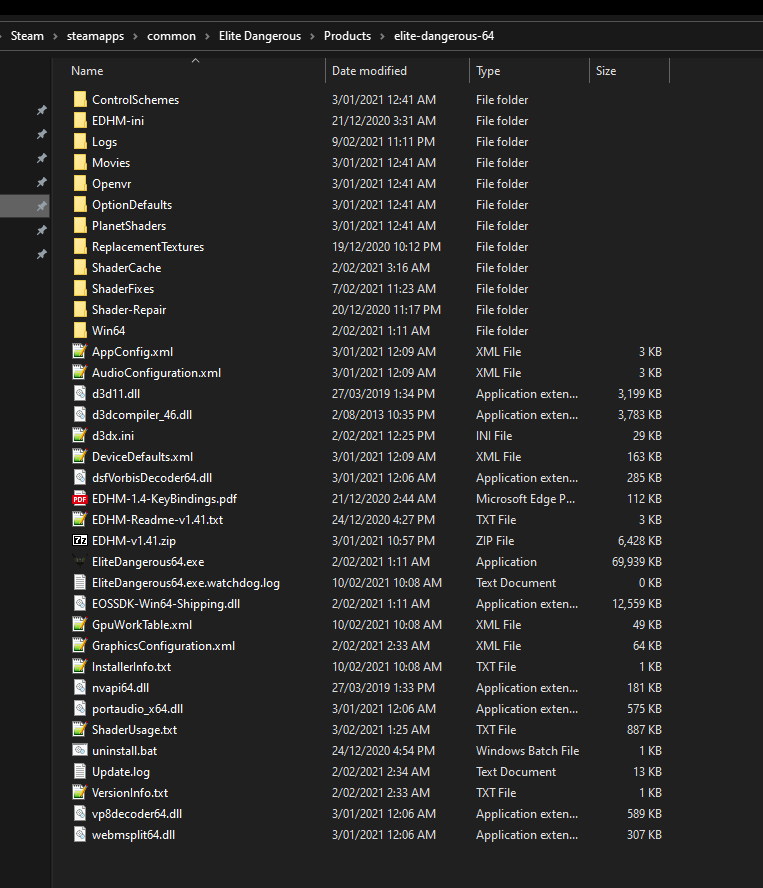Screen dimensions: 763x888
Task: Select the OptionDefaults folder name
Action: click(x=132, y=205)
